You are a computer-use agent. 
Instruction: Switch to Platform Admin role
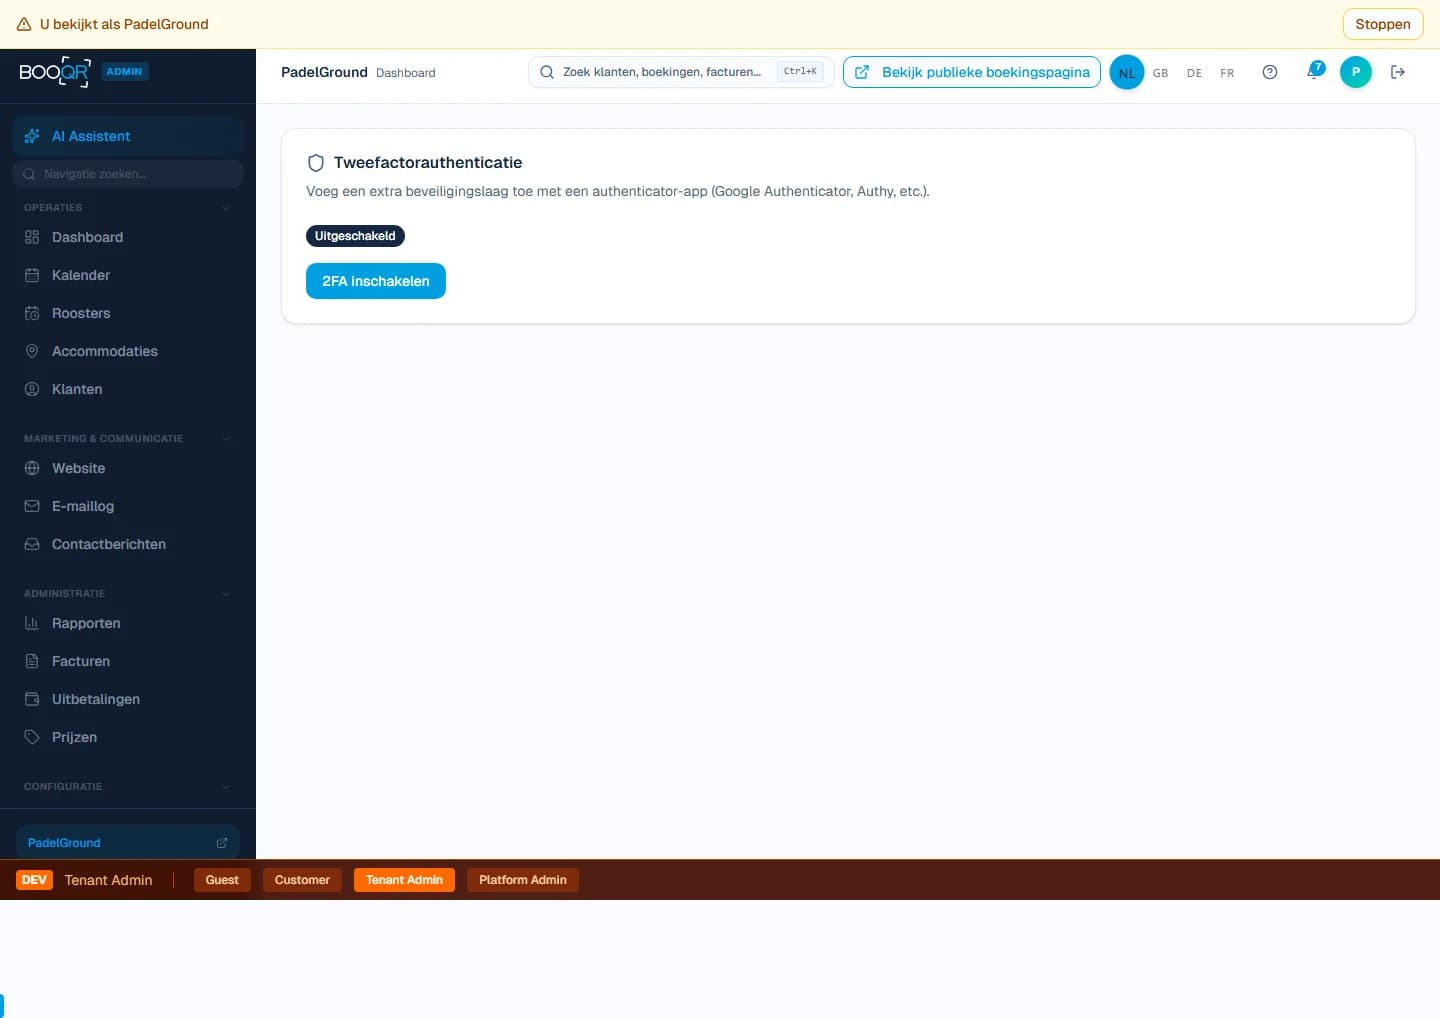(522, 880)
